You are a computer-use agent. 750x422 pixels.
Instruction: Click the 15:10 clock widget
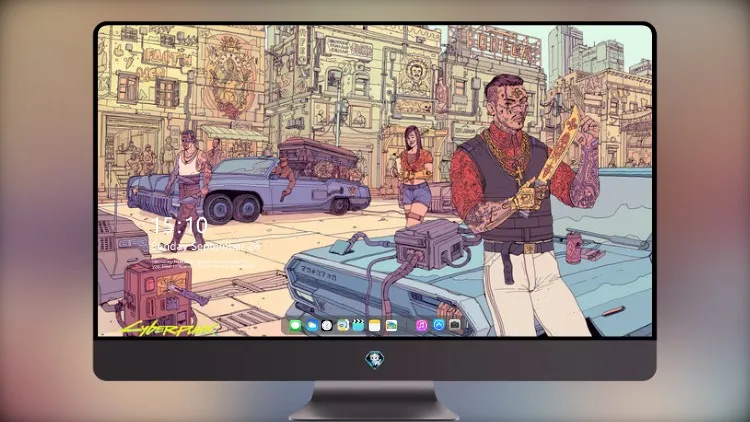pos(179,225)
